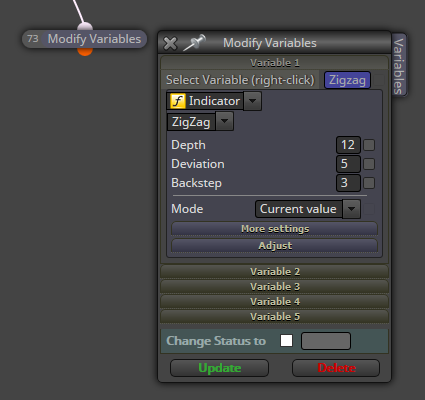
Task: Click the Adjust button
Action: [x=275, y=246]
